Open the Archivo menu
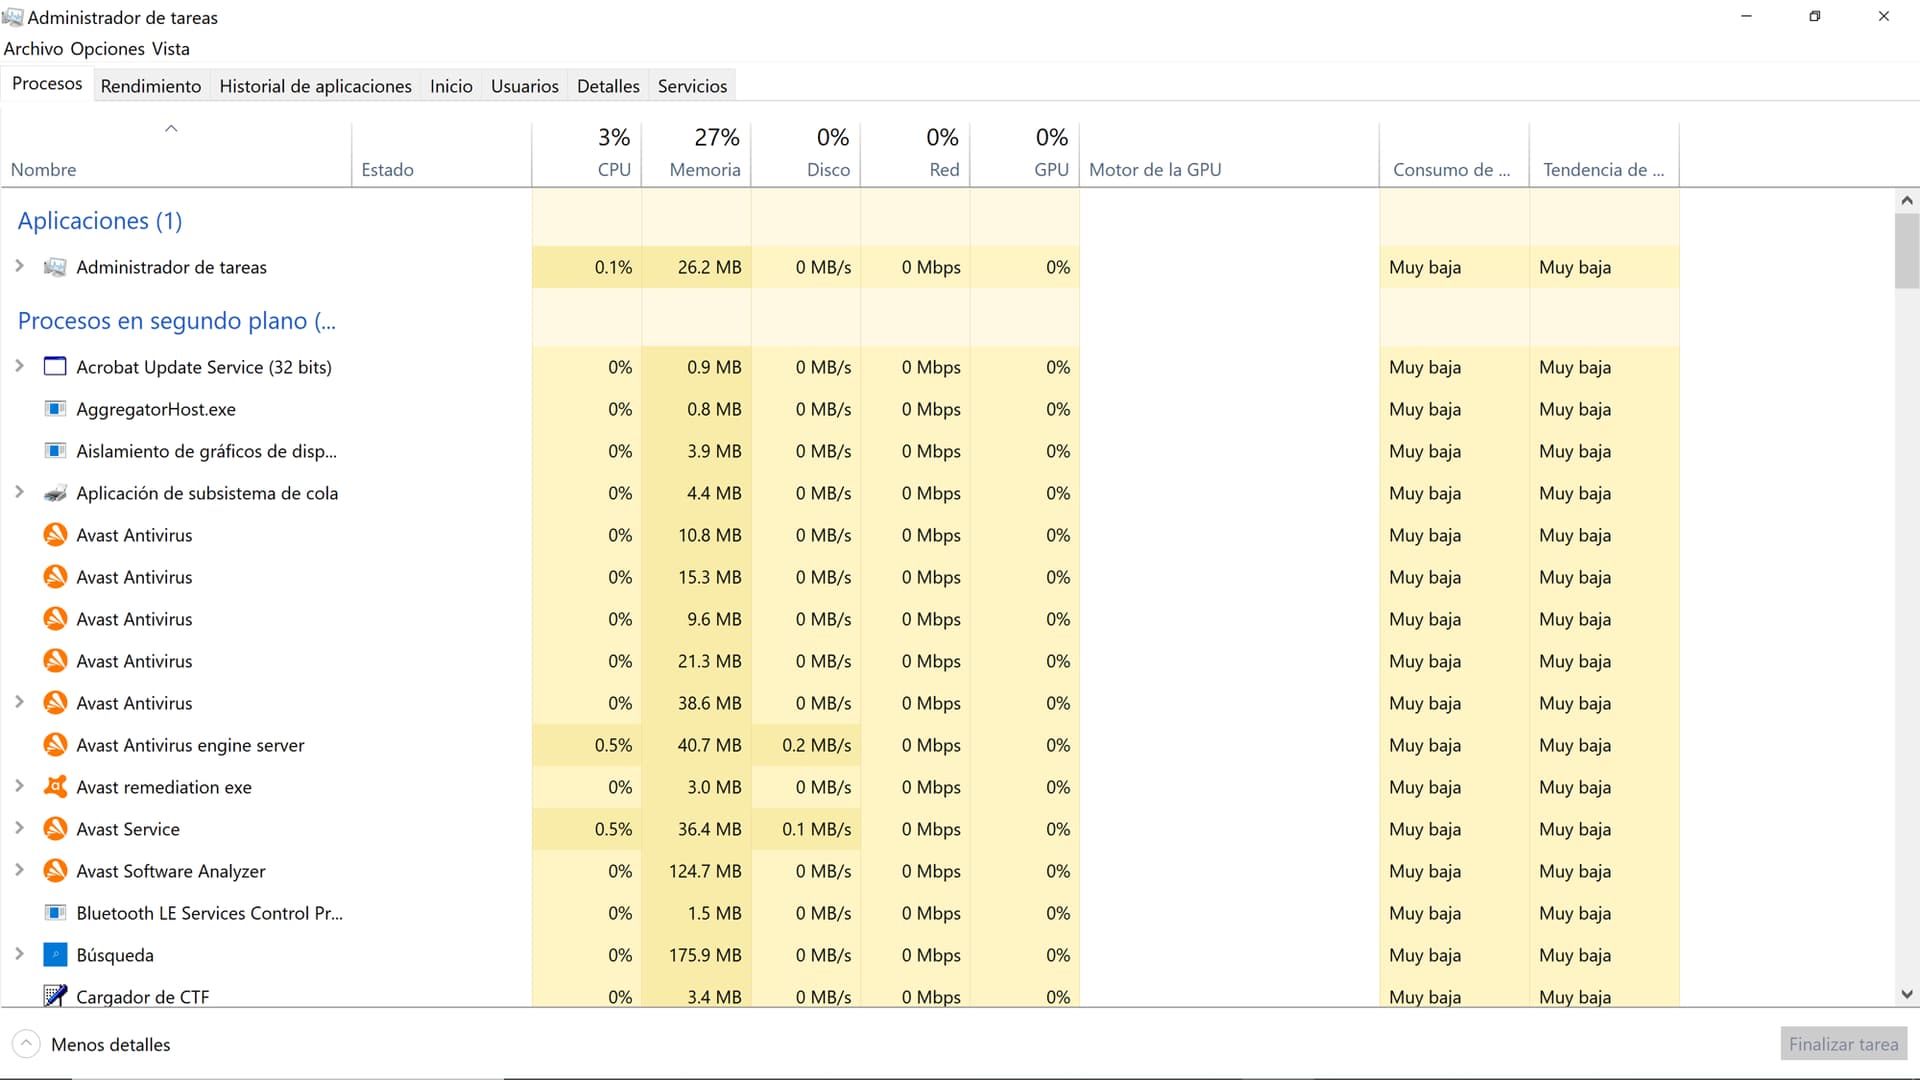The width and height of the screenshot is (1920, 1080). click(x=33, y=49)
